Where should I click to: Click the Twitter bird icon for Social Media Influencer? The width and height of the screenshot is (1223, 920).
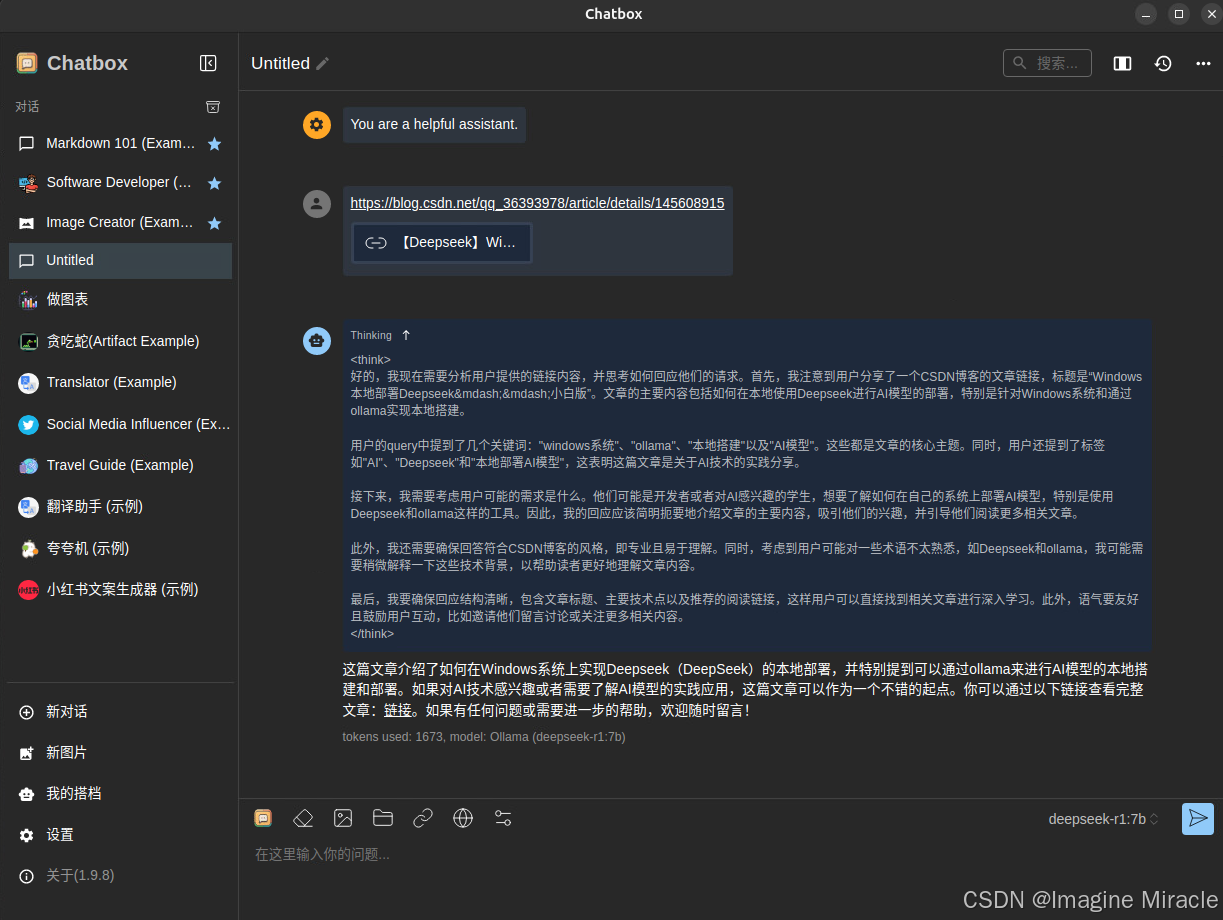click(28, 424)
